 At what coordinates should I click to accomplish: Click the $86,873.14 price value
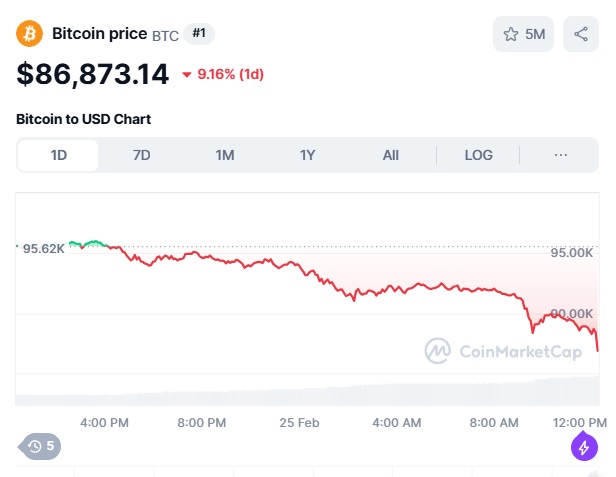click(93, 73)
